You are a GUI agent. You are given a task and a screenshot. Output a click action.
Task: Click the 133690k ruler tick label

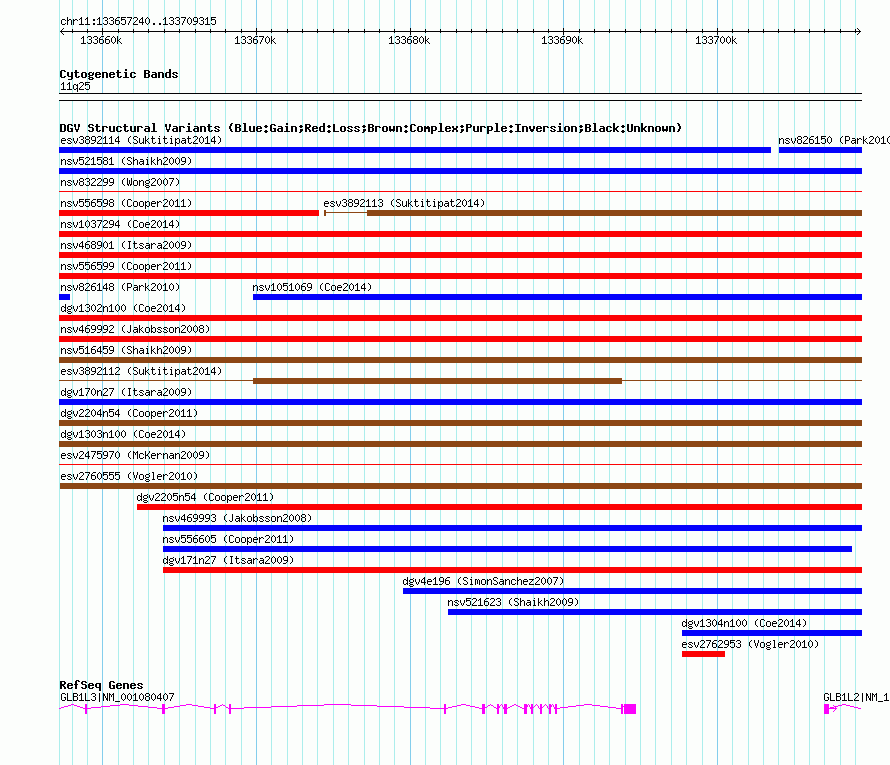pos(562,40)
